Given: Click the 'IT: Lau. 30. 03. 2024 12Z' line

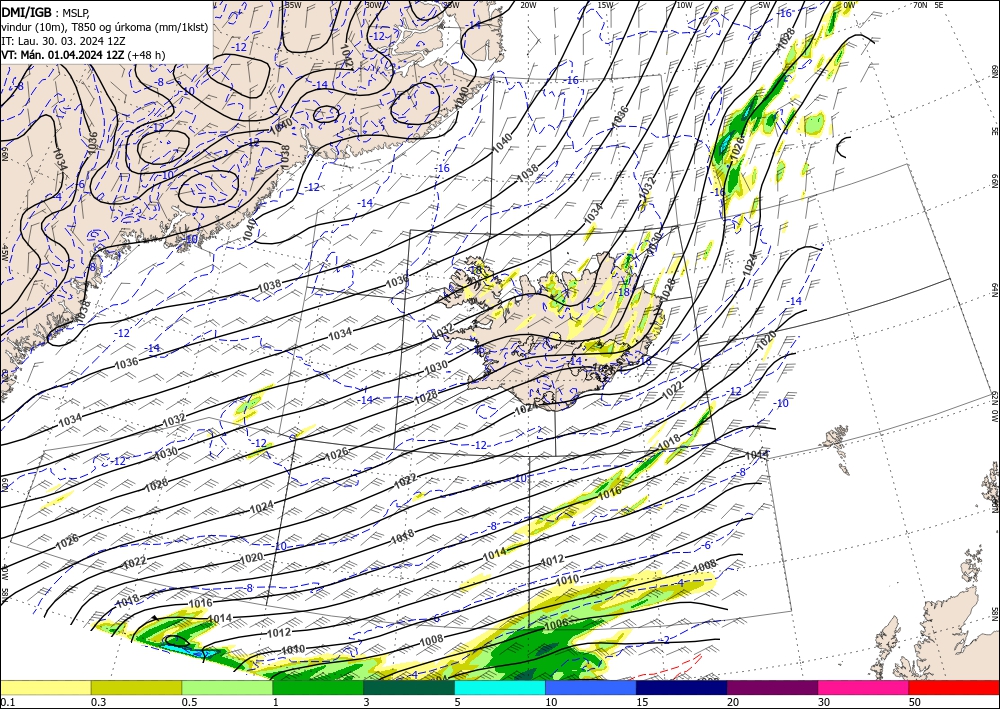Looking at the screenshot, I should 64,40.
